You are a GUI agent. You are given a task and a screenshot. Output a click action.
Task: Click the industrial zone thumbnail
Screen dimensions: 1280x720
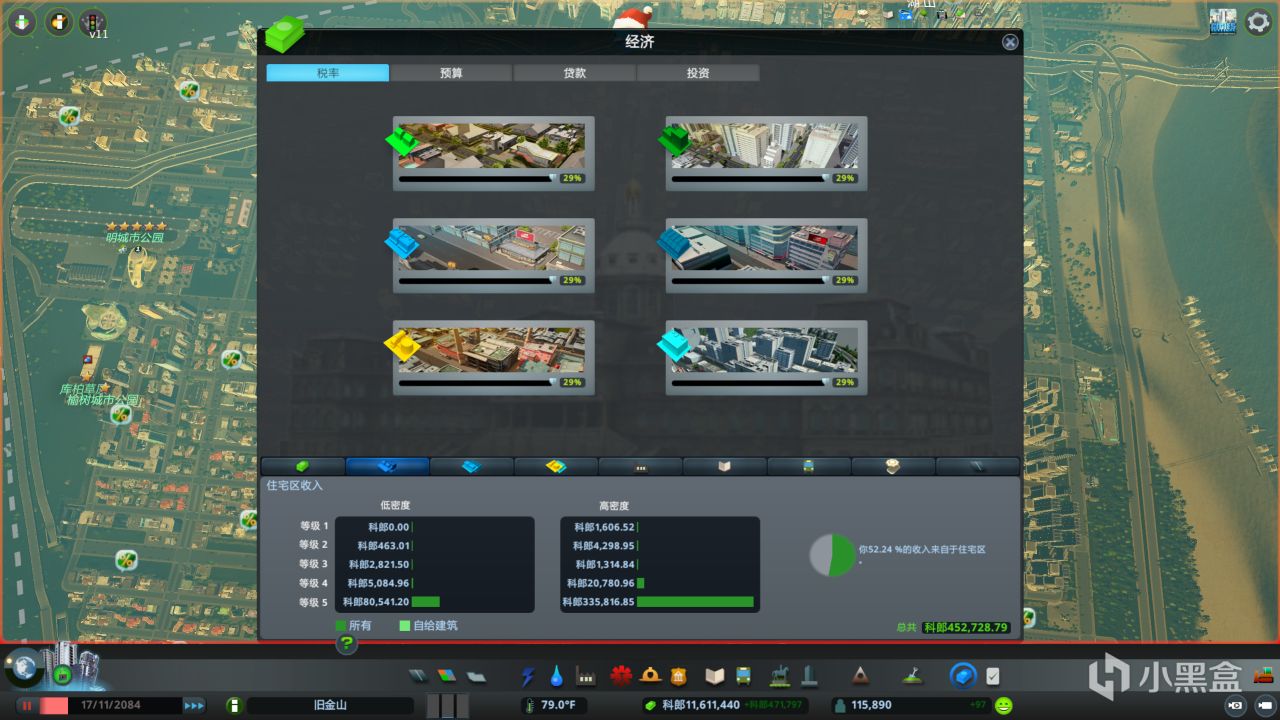tap(492, 350)
